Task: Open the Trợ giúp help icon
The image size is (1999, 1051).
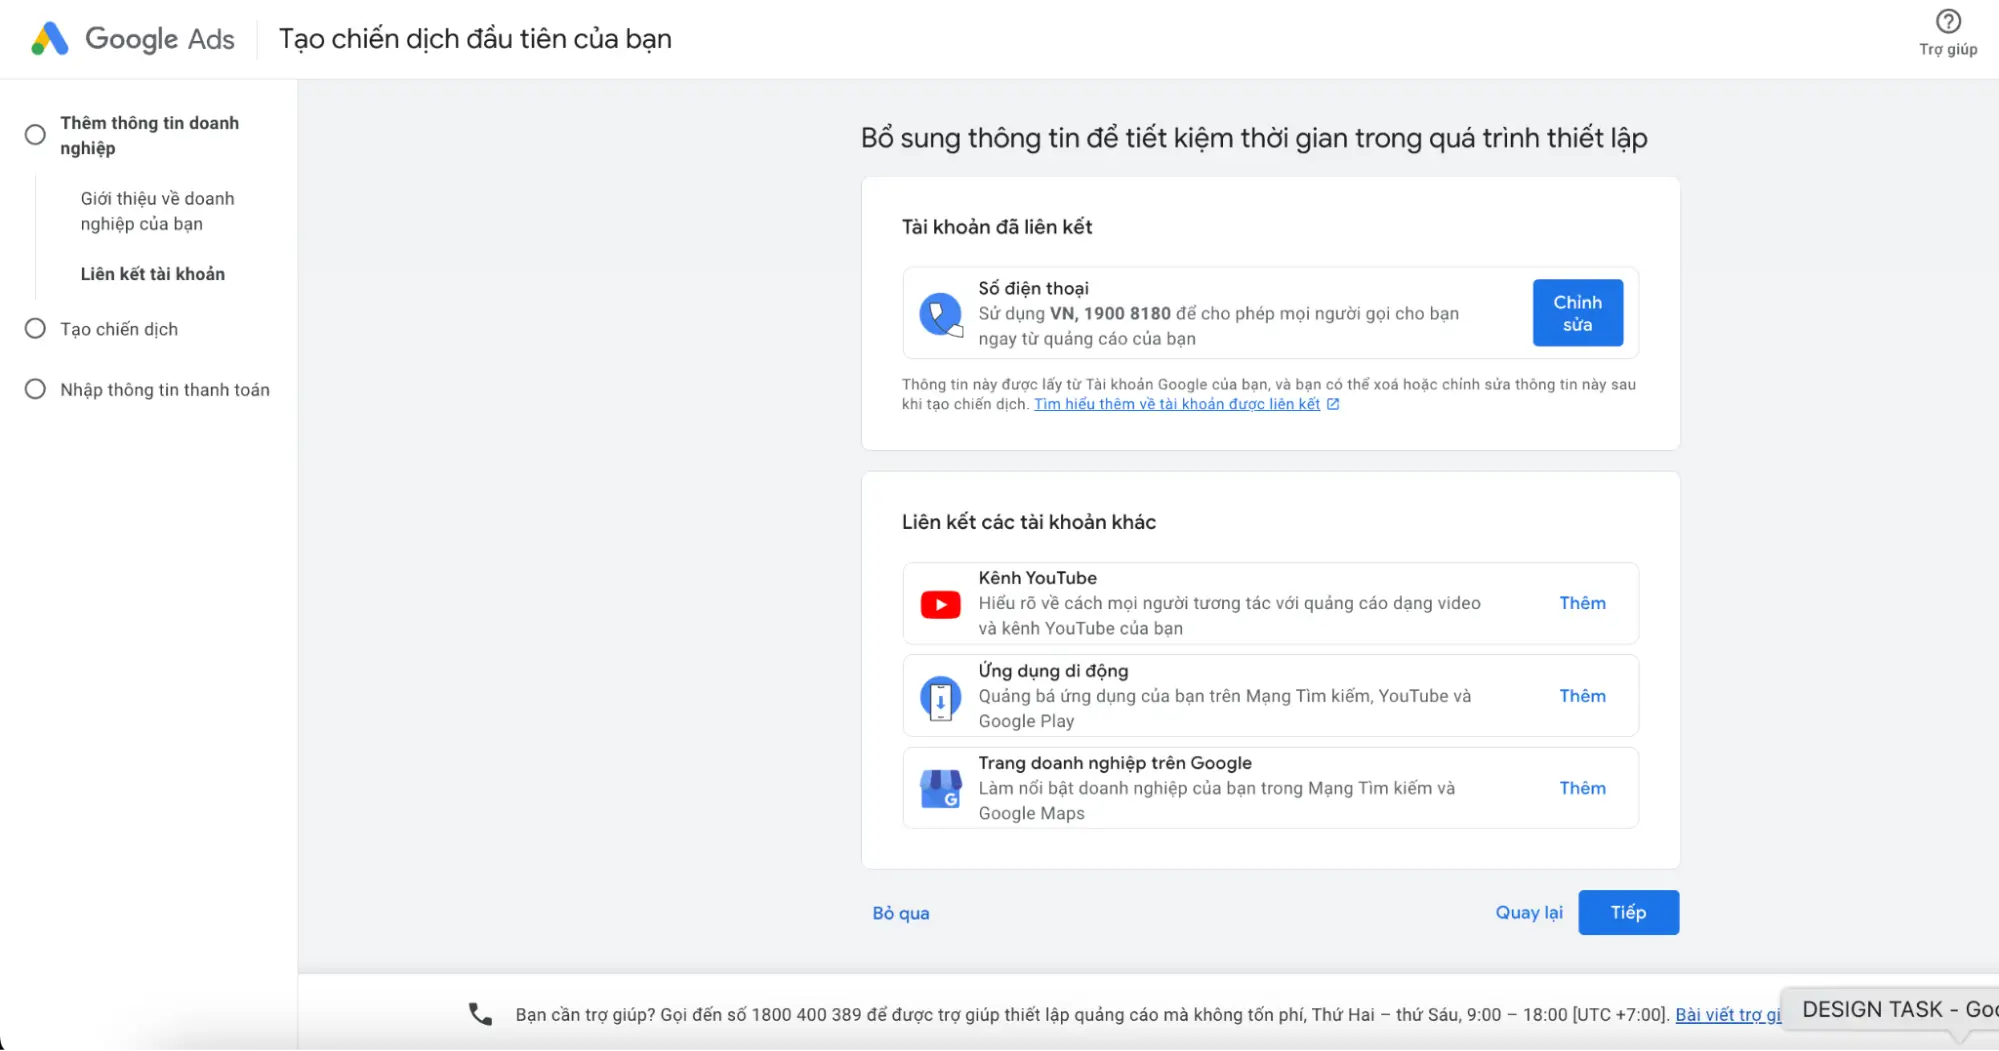Action: click(1948, 21)
